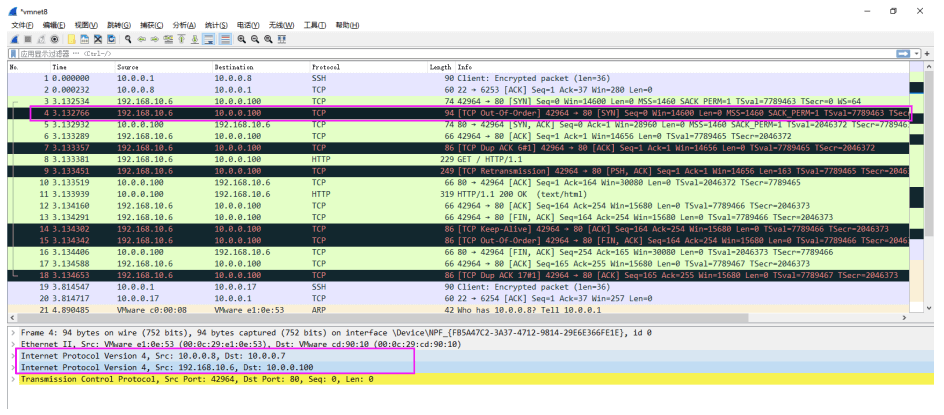
Task: Expand IPv4 row Src 192.168.10.6
Action: 14,367
